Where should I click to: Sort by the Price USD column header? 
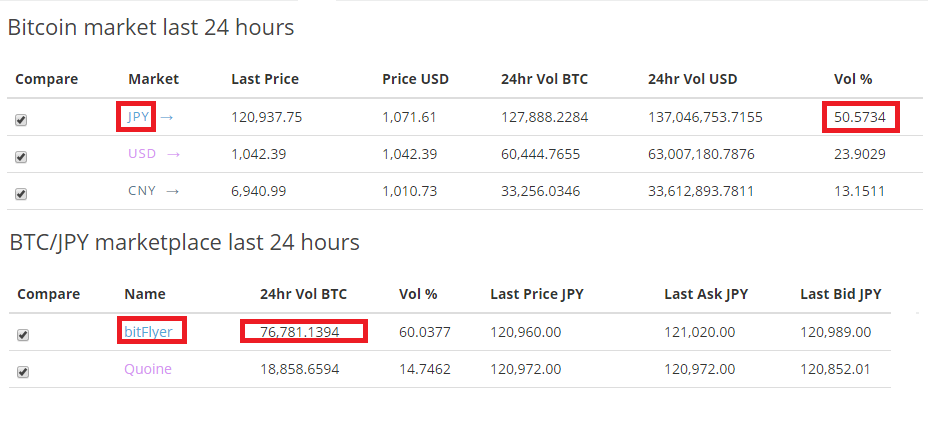pos(415,79)
